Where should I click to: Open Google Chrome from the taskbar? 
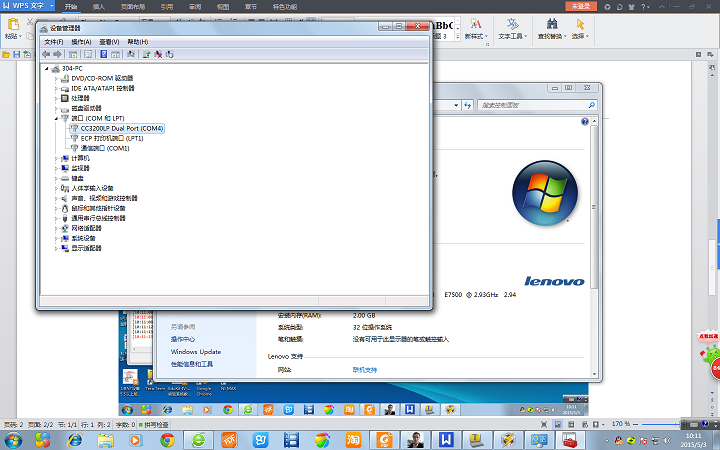point(167,440)
